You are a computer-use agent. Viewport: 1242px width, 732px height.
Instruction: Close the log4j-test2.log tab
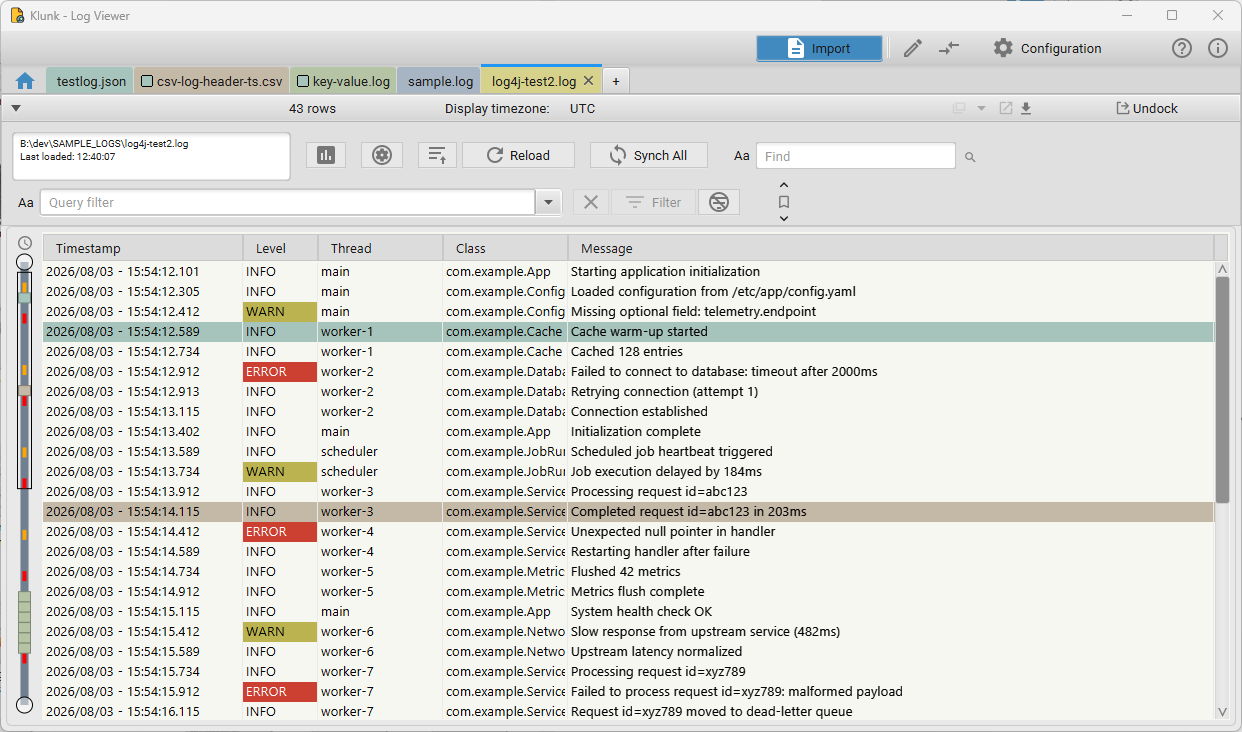click(x=588, y=81)
